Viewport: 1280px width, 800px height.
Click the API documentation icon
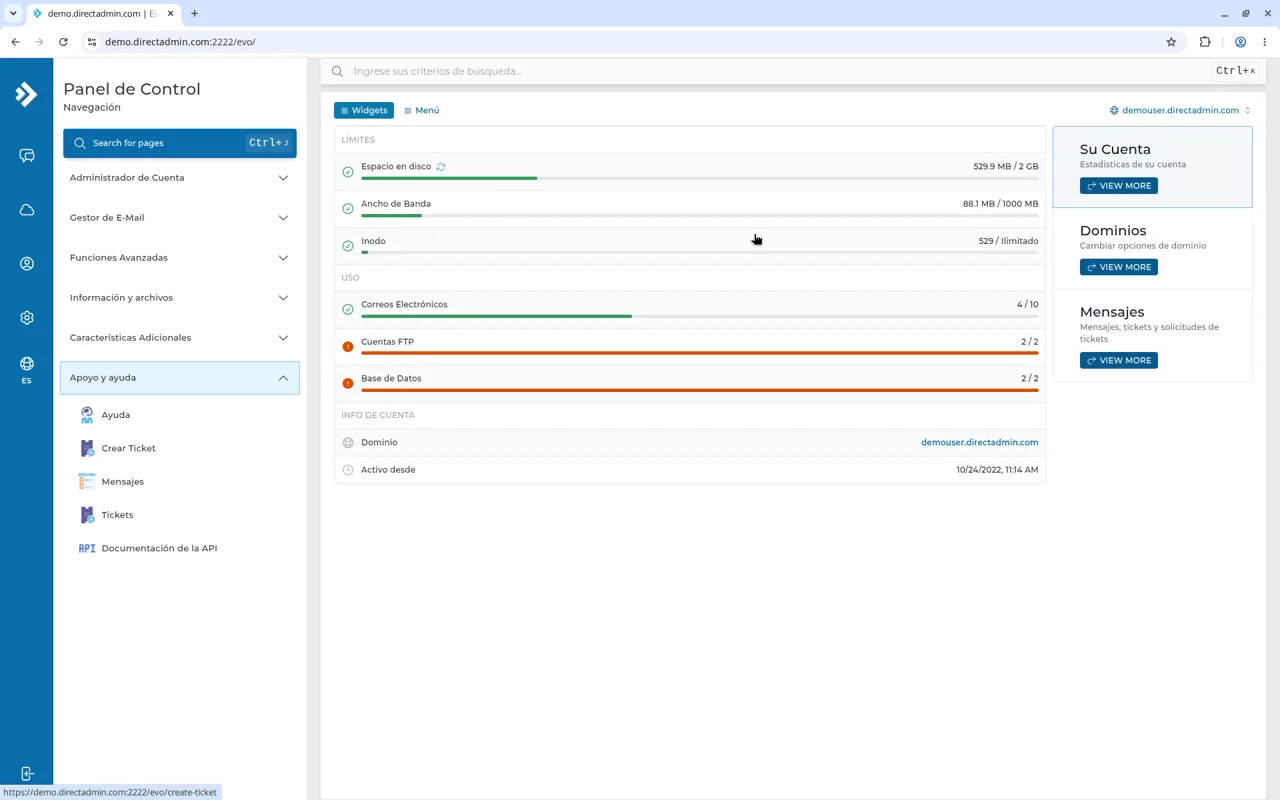click(x=87, y=548)
